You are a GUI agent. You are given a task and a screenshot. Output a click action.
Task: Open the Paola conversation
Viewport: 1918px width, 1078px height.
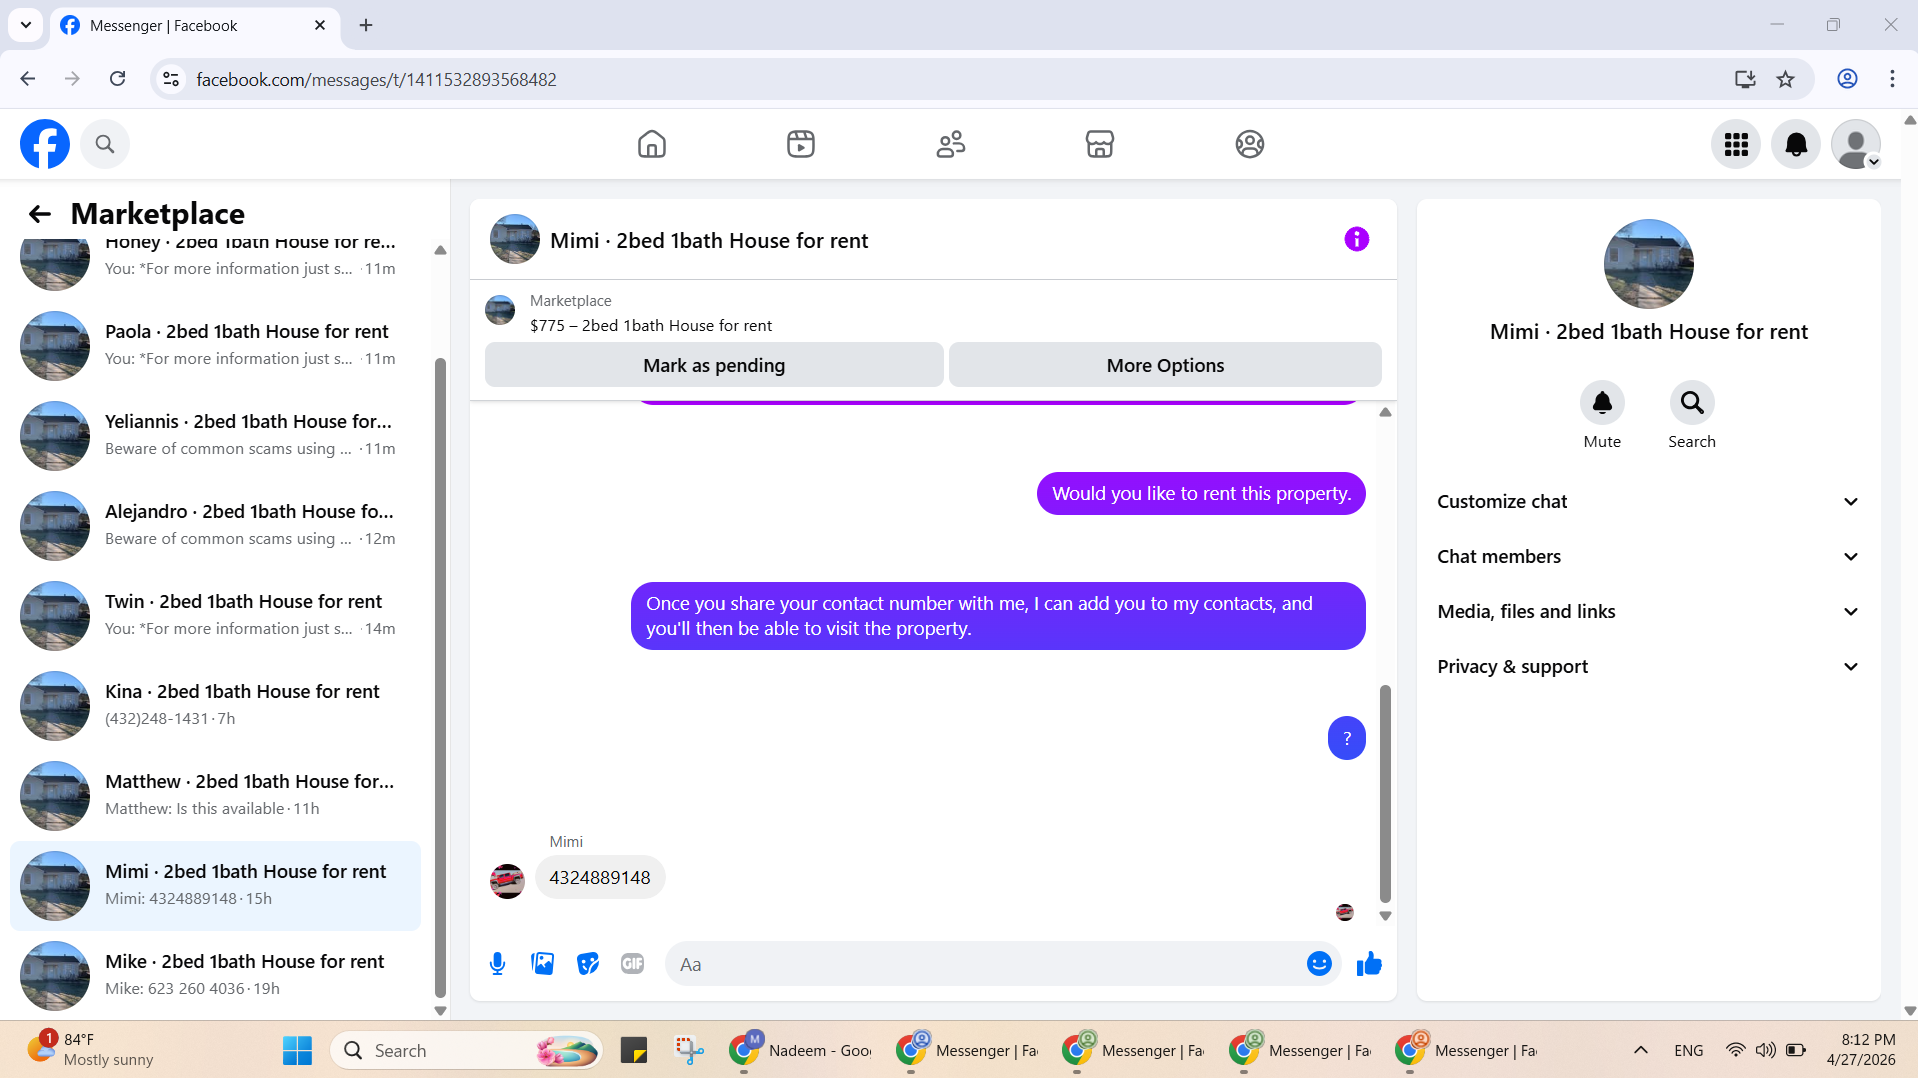tap(215, 345)
